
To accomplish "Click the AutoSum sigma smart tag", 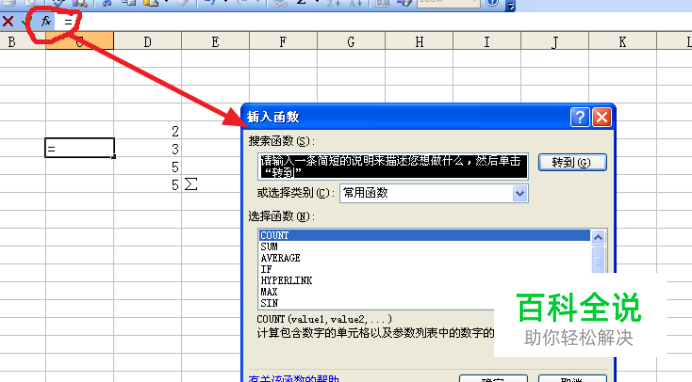I will click(191, 184).
